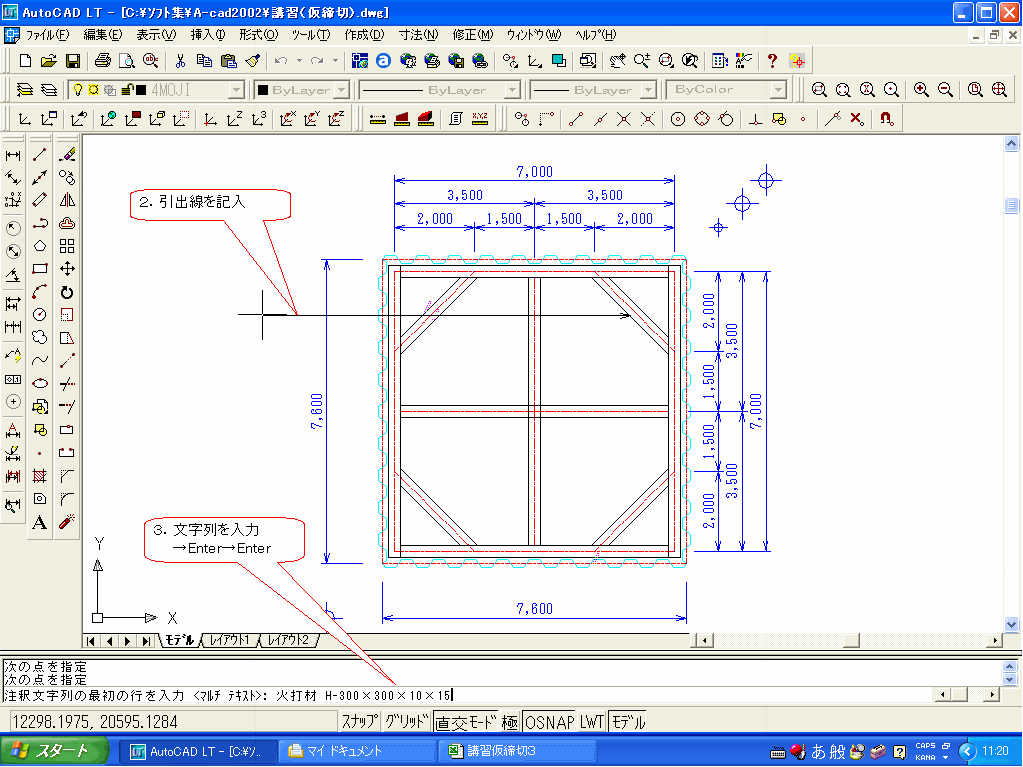Toggle 直交モード ortho mode

pos(466,721)
